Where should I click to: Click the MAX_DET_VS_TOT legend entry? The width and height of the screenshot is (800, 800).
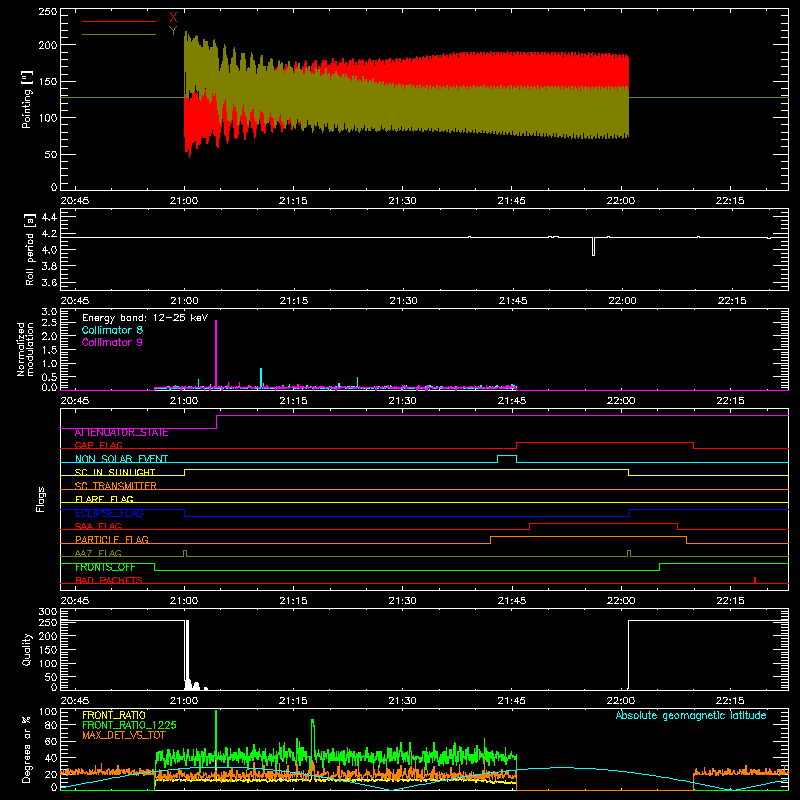tap(123, 735)
